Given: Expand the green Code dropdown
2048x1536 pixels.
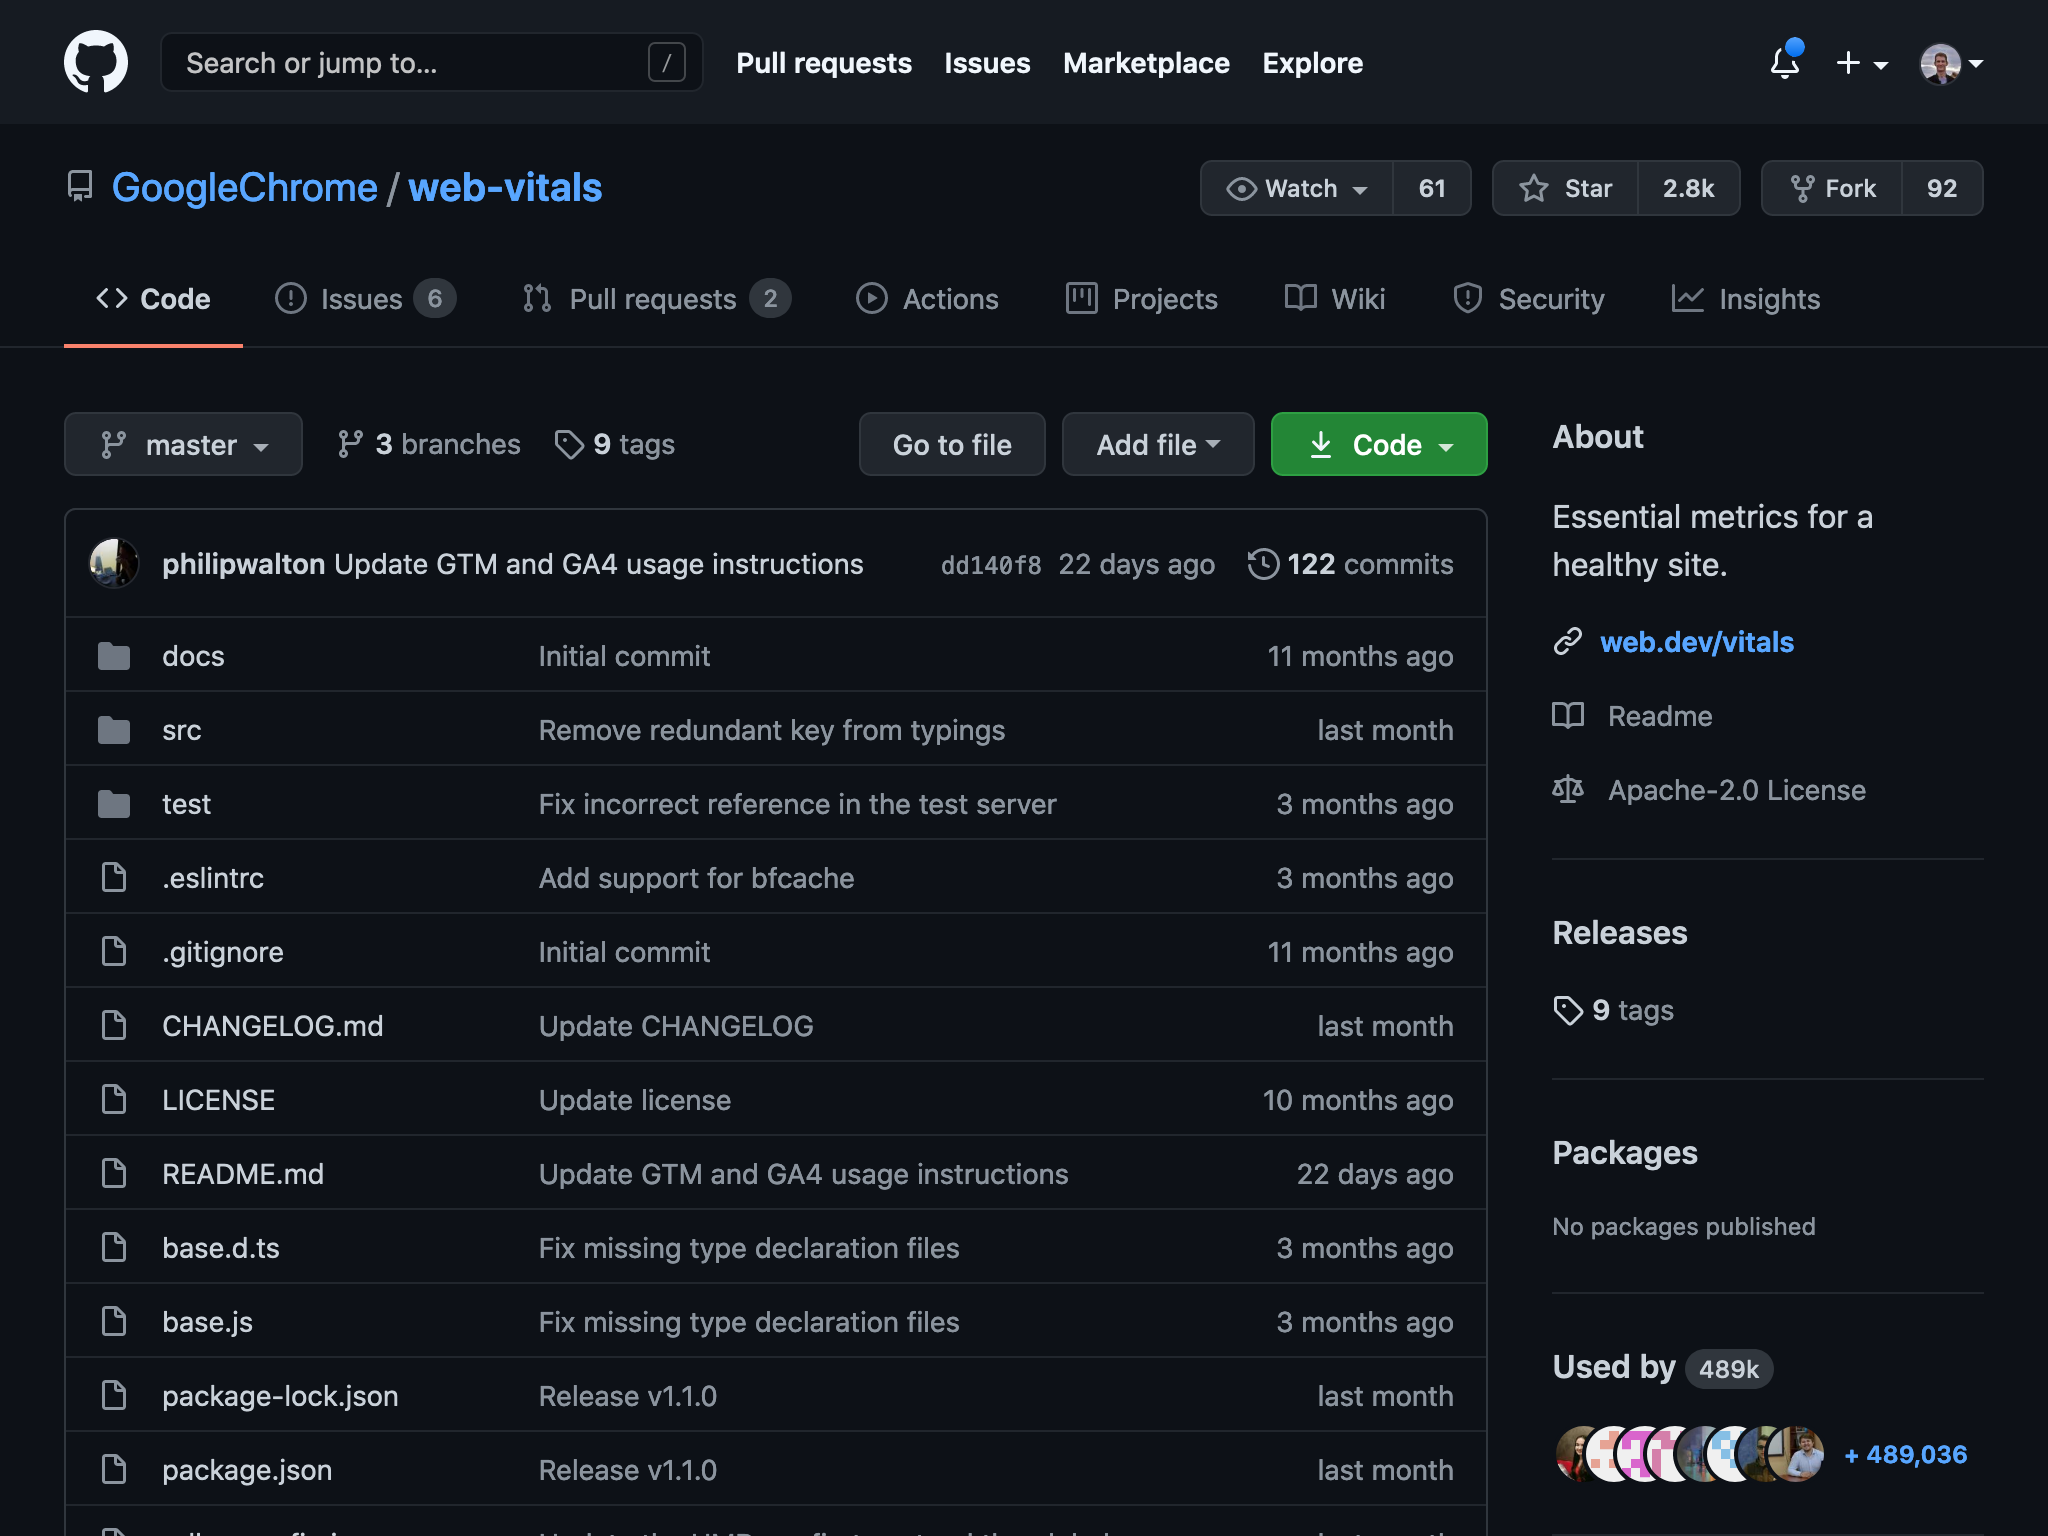Looking at the screenshot, I should (x=1379, y=444).
